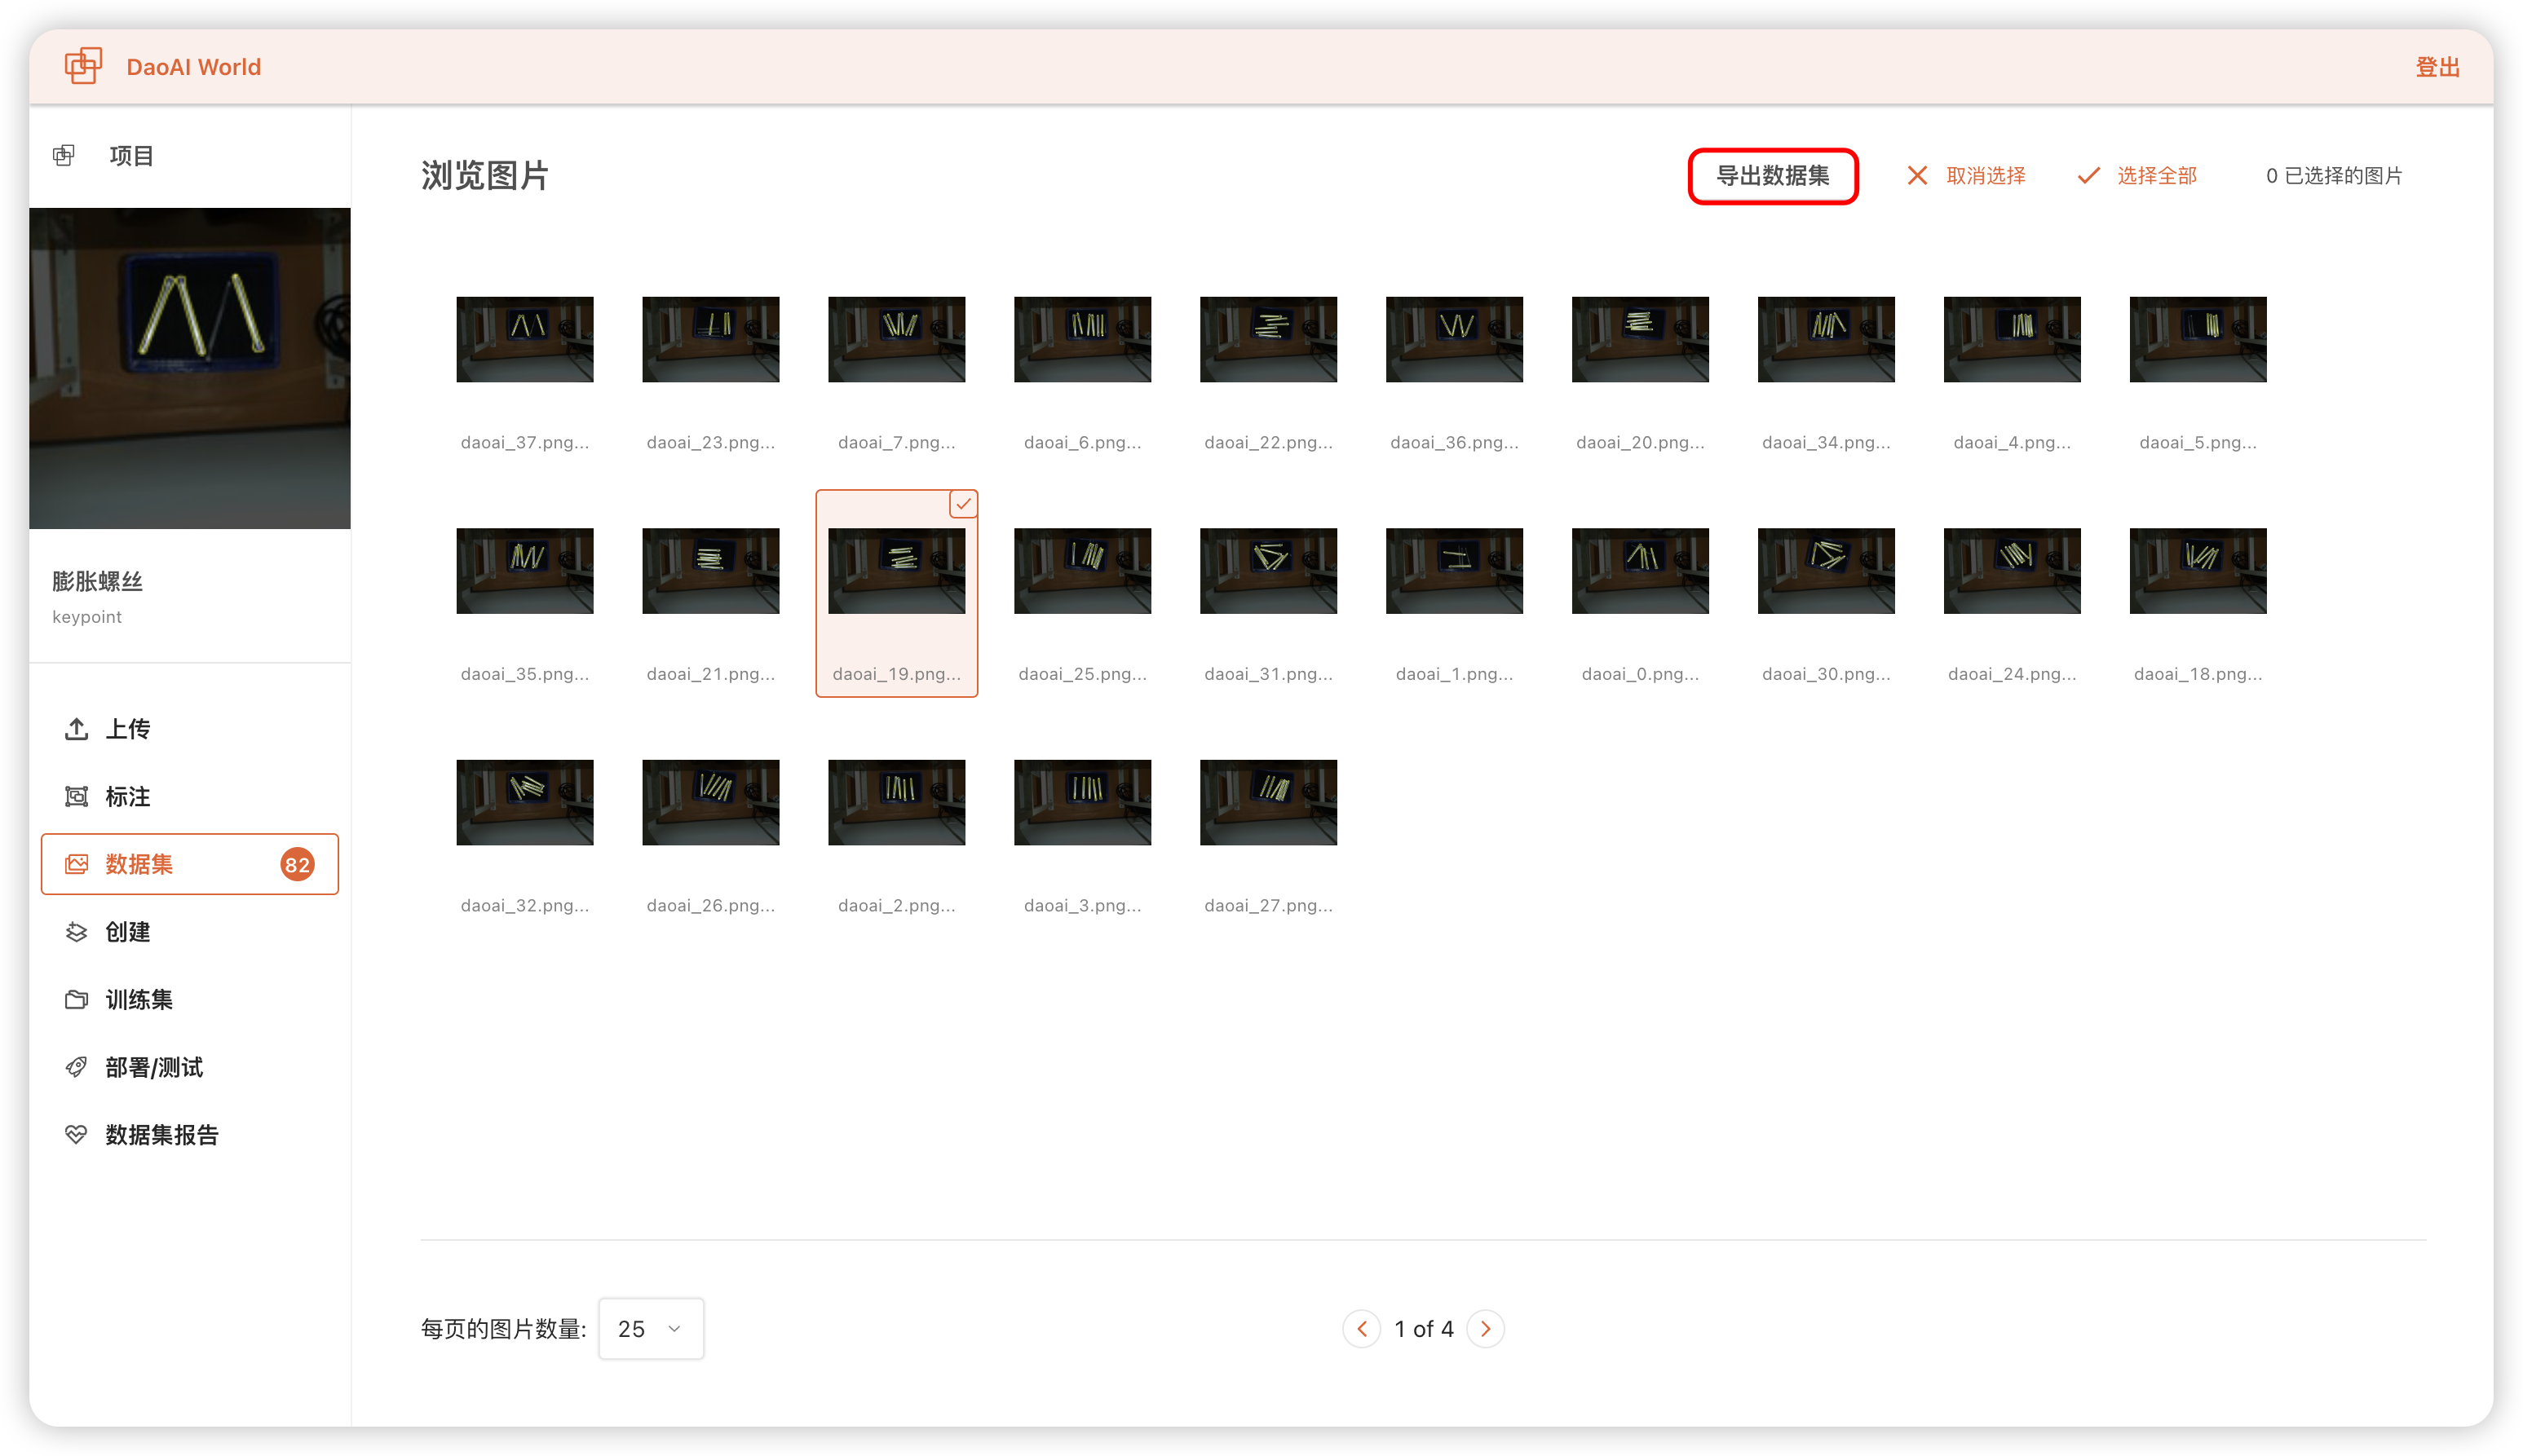This screenshot has width=2523, height=1456.
Task: Click the check icon of 选择全部
Action: pos(2088,175)
